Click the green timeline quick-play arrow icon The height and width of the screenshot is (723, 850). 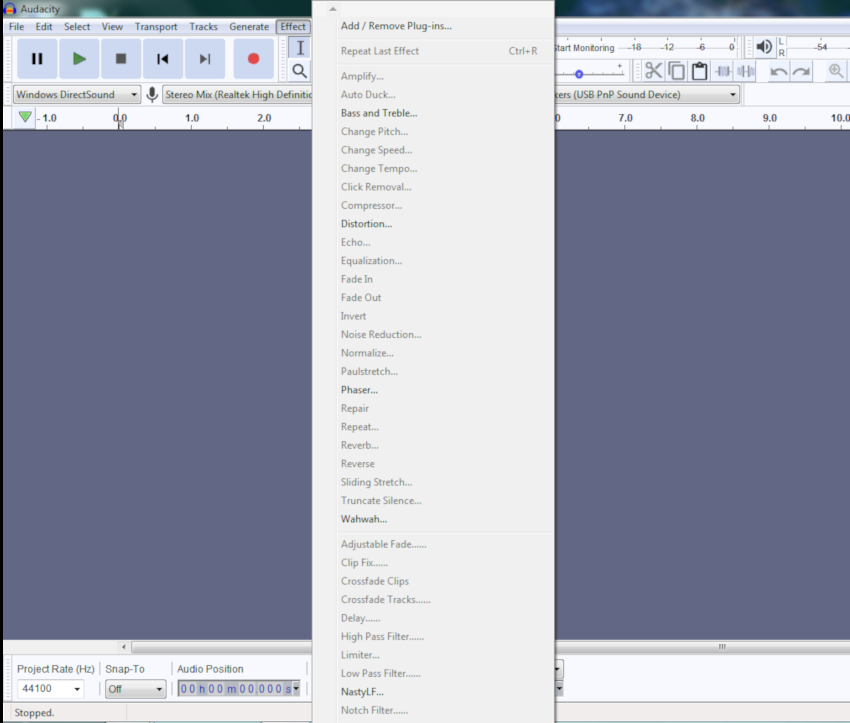pos(24,117)
